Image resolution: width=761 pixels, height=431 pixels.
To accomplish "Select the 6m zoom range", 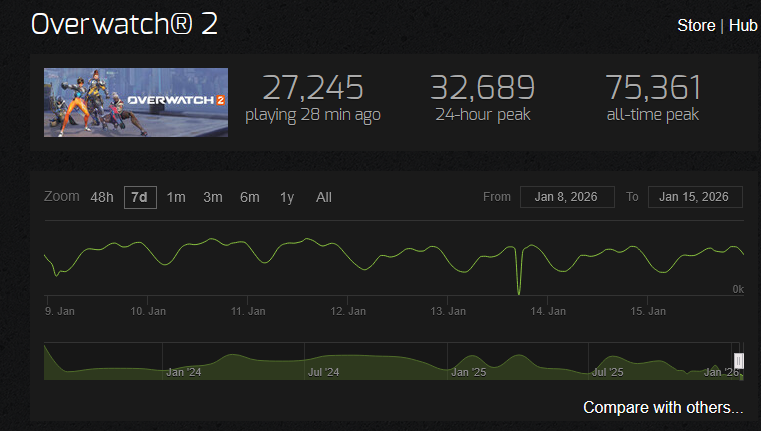I will 249,197.
